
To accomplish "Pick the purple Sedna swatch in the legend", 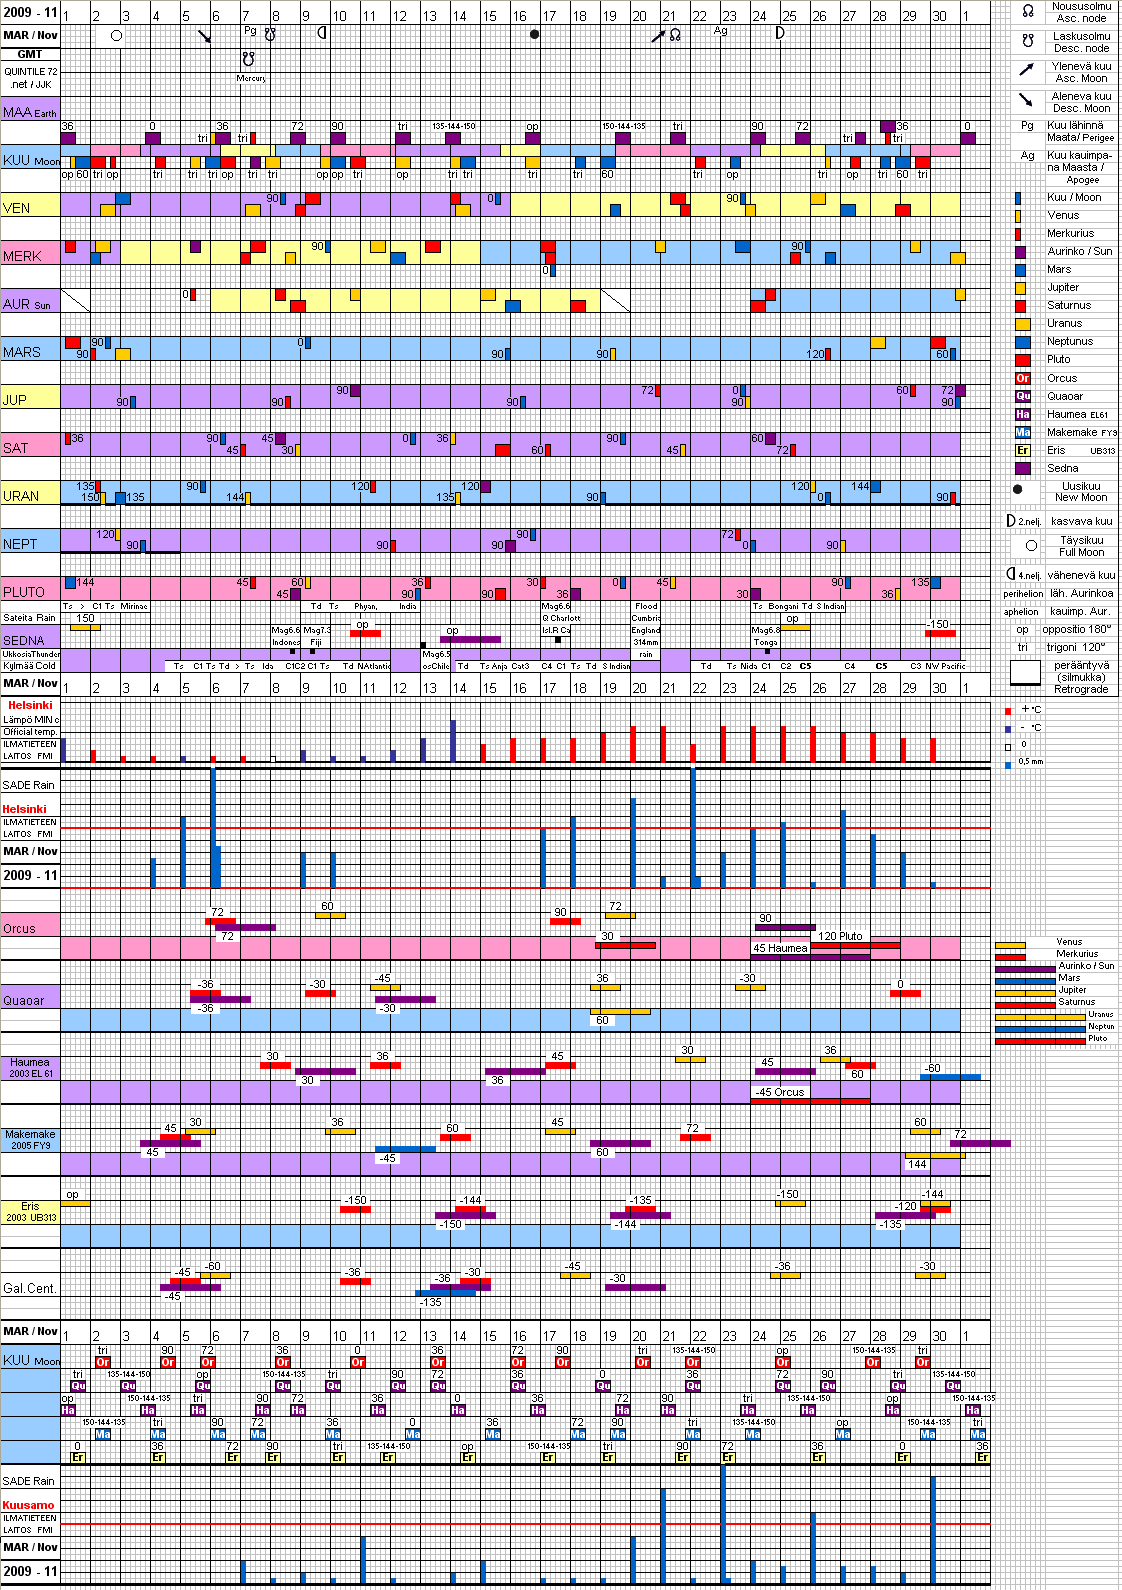I will click(1022, 468).
